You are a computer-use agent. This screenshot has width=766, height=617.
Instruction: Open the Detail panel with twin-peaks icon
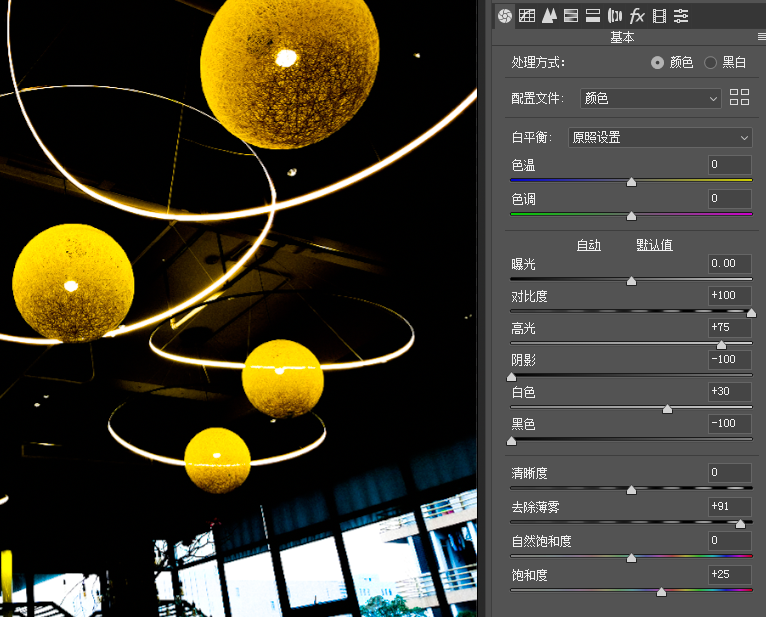tap(549, 15)
